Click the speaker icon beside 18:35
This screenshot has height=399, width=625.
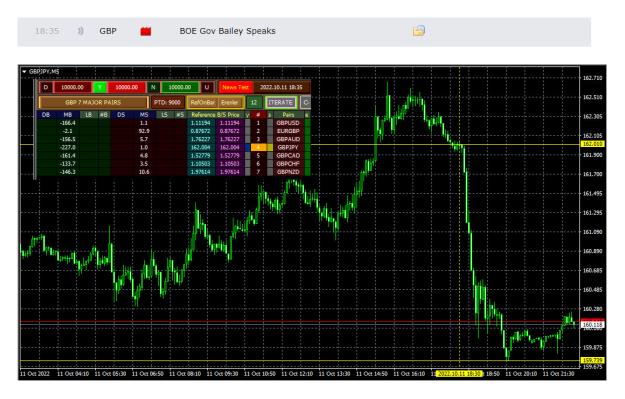tap(81, 31)
